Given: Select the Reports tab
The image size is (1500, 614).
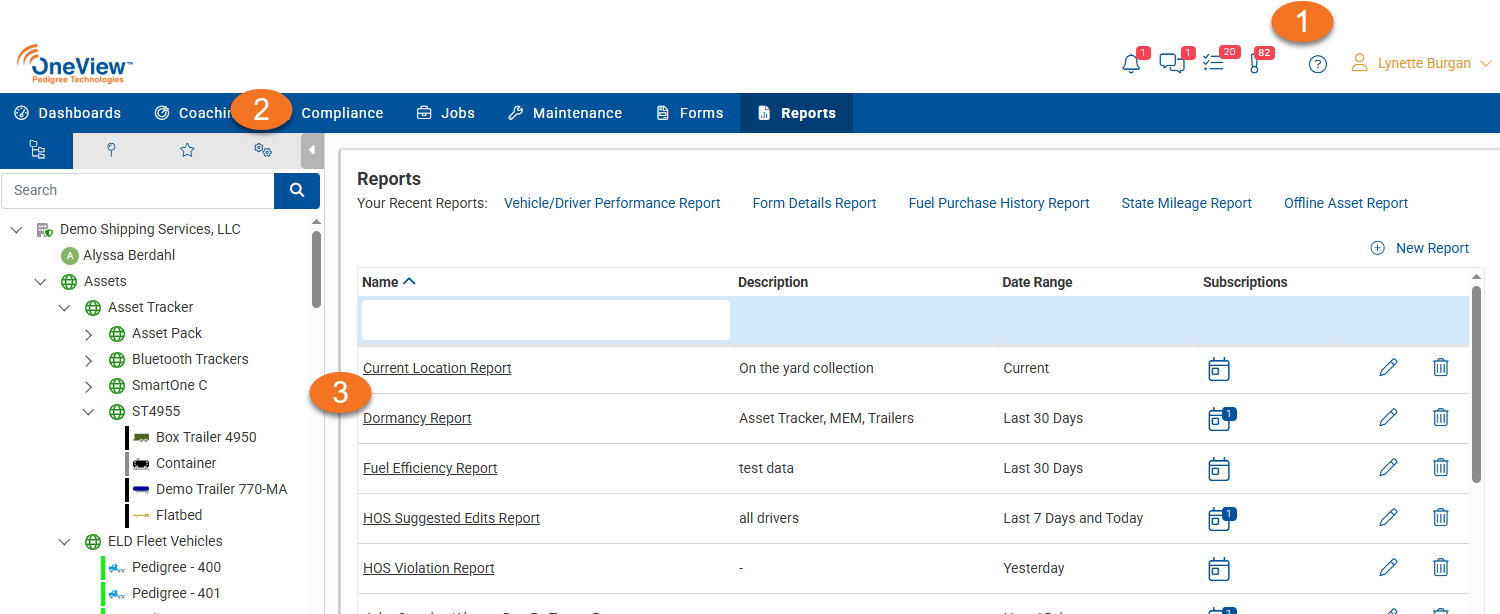Looking at the screenshot, I should click(797, 113).
